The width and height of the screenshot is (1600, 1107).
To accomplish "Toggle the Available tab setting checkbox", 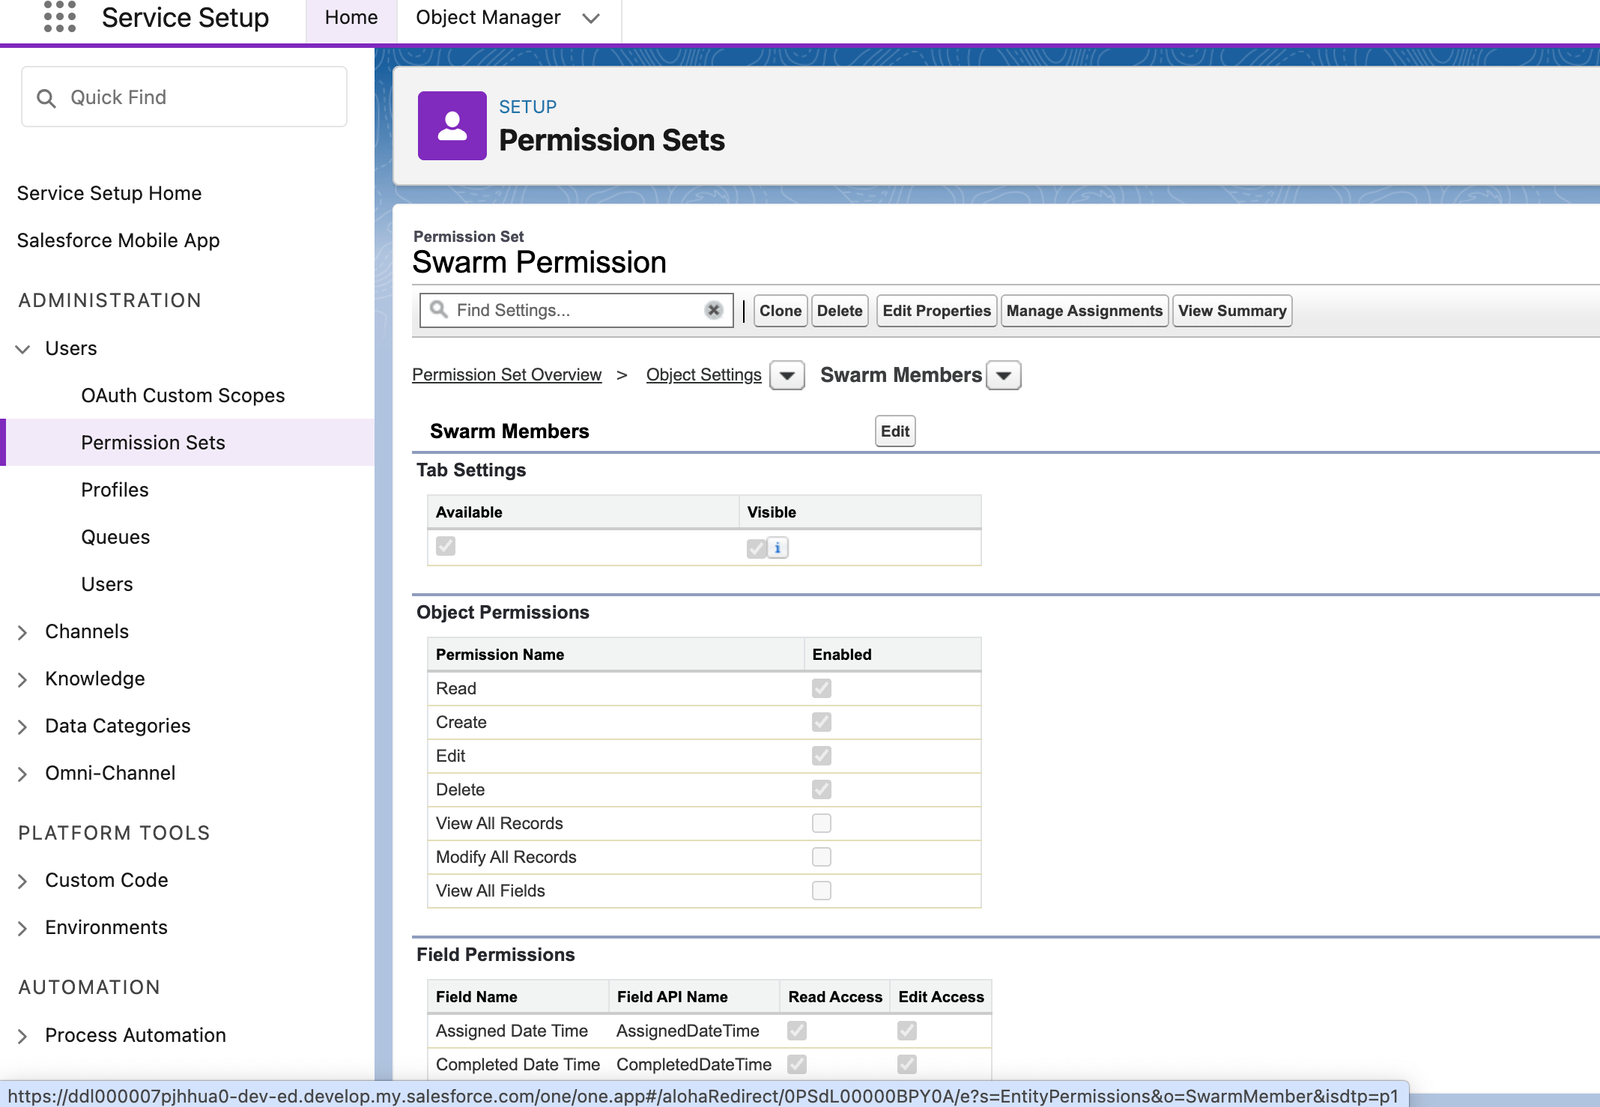I will click(446, 546).
